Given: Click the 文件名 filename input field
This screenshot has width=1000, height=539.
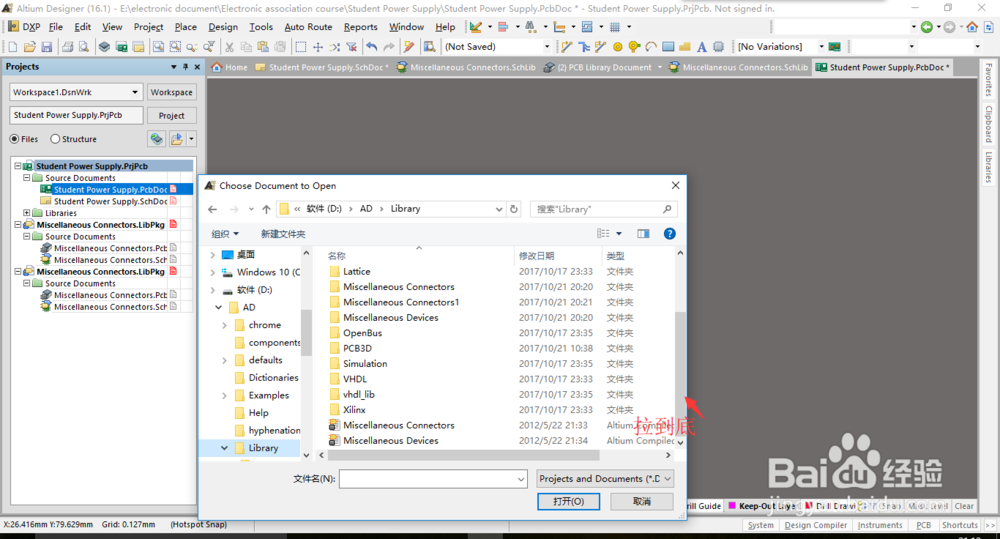Looking at the screenshot, I should click(x=433, y=478).
